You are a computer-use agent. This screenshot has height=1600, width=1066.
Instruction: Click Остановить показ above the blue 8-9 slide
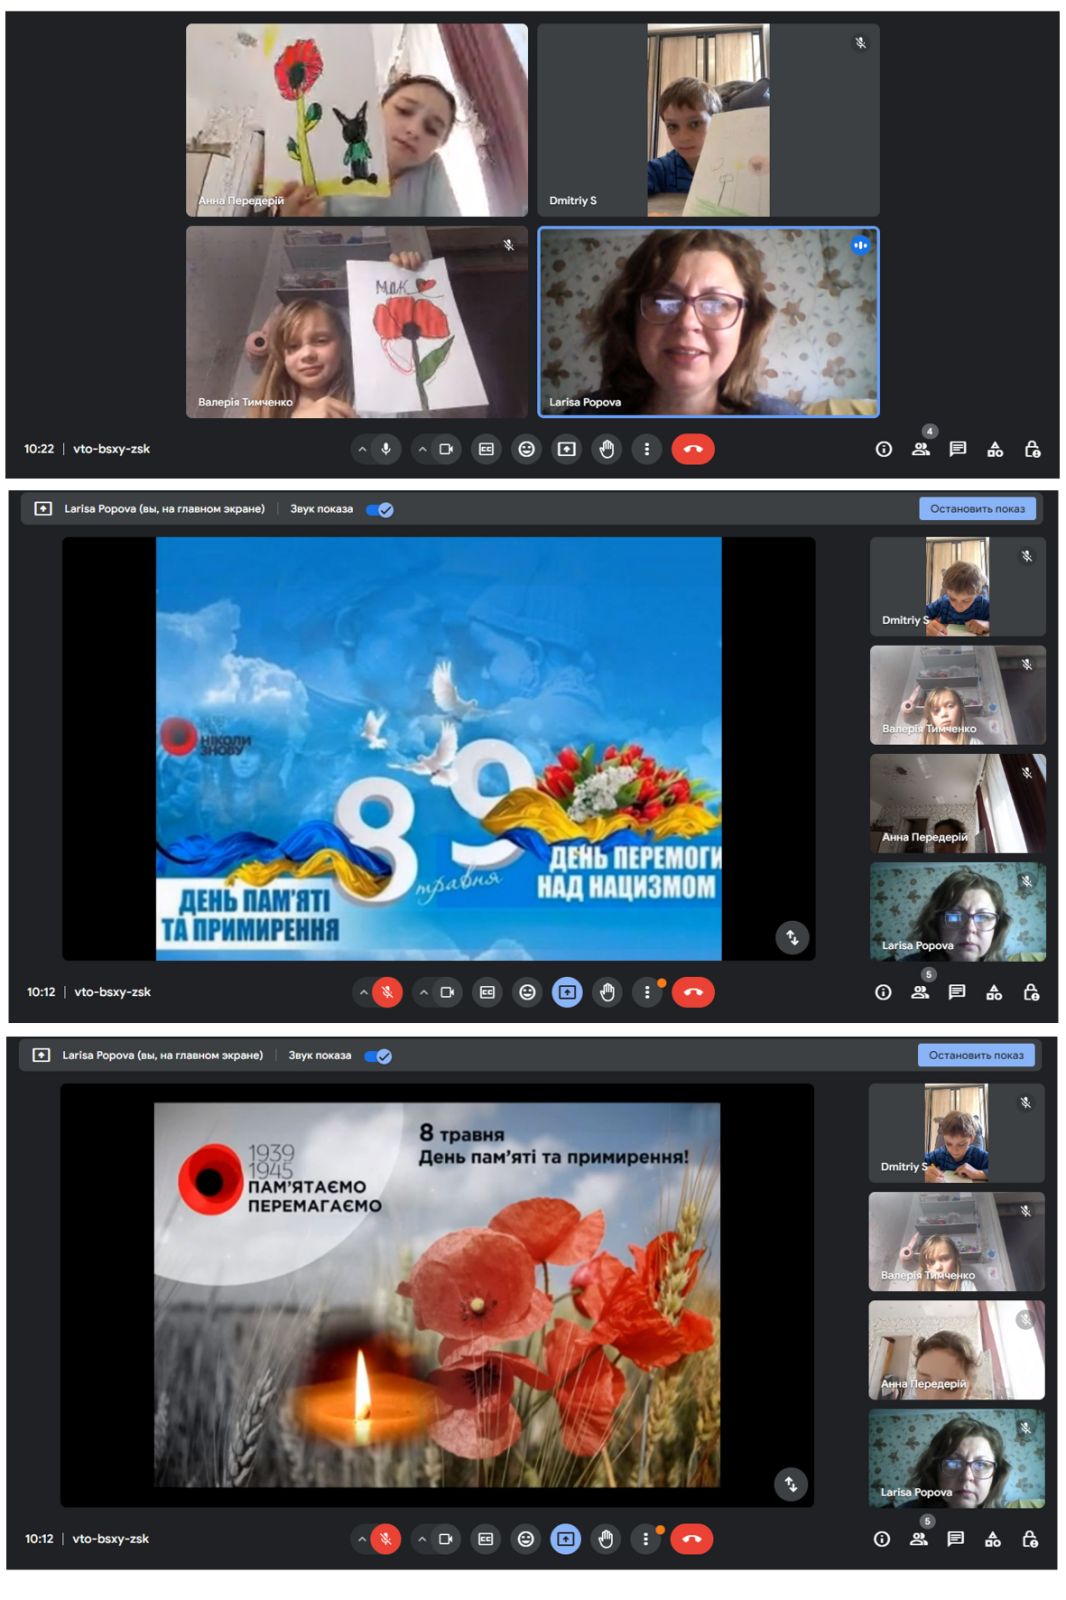pos(977,509)
